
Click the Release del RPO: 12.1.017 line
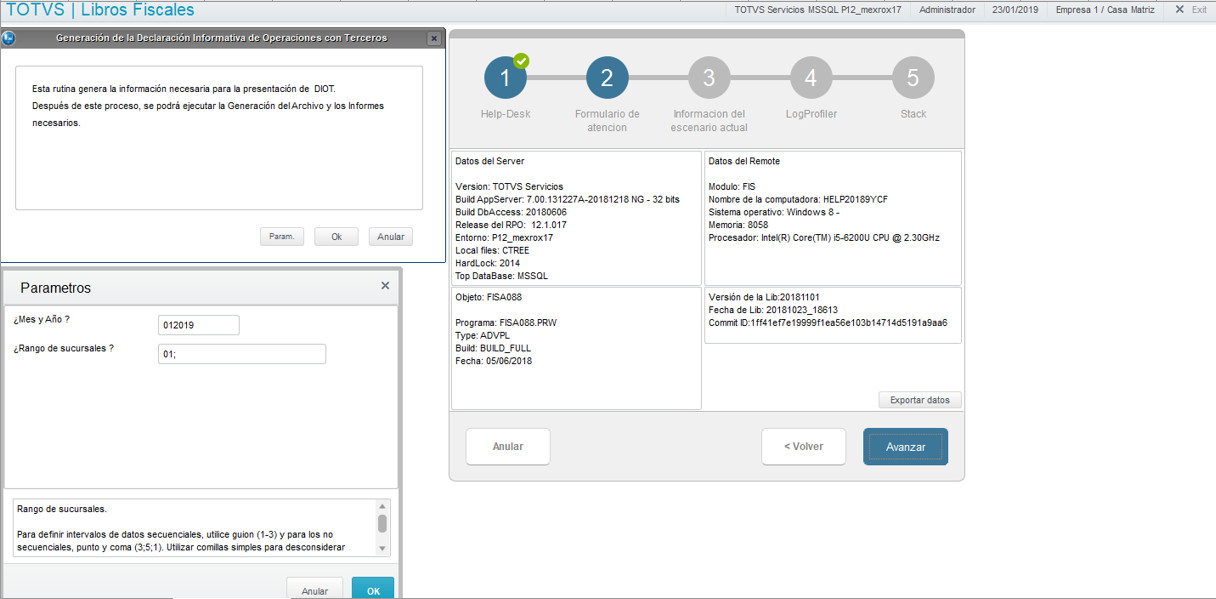(511, 225)
